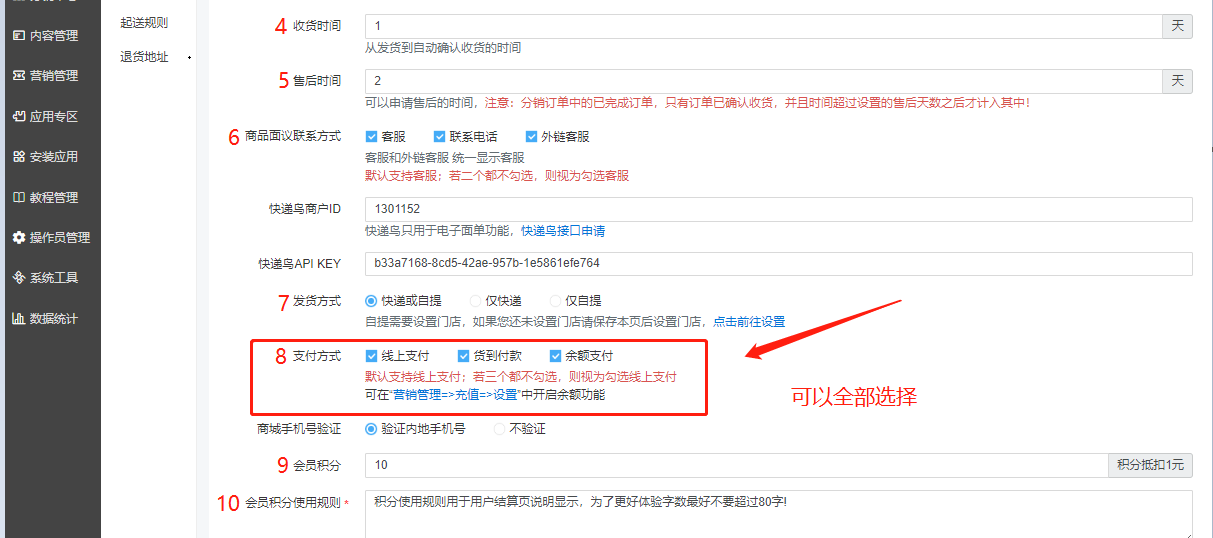Click the 积分抵扣1元 suffix label
This screenshot has height=538, width=1213.
tap(1151, 465)
